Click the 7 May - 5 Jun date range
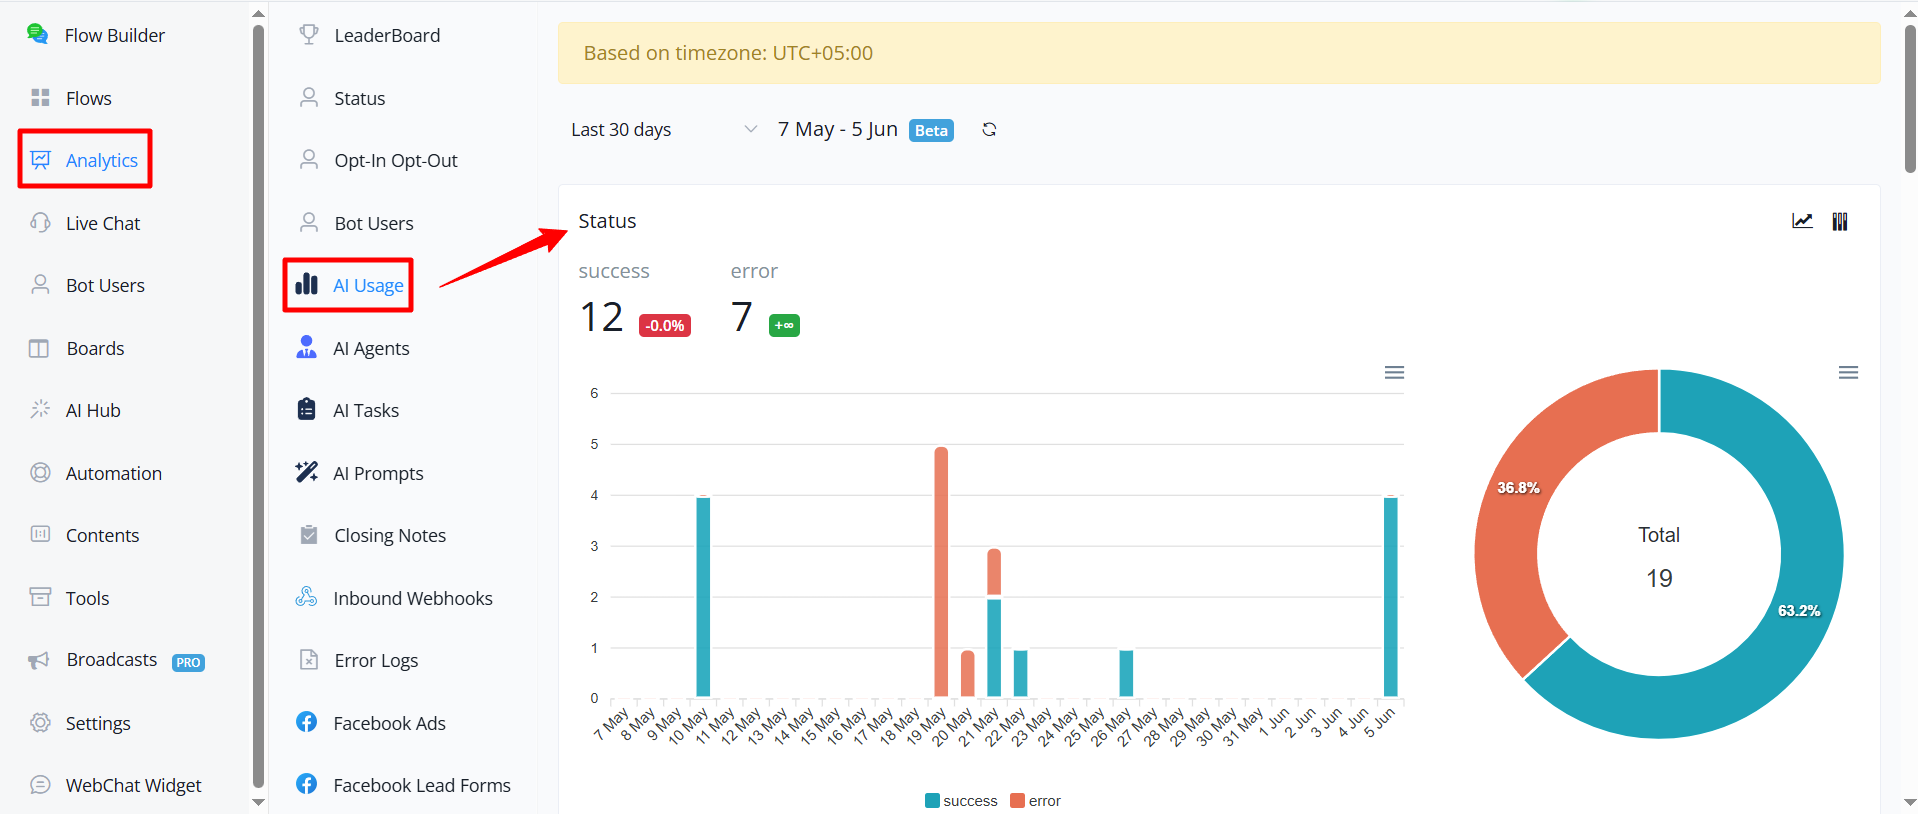 pos(837,130)
